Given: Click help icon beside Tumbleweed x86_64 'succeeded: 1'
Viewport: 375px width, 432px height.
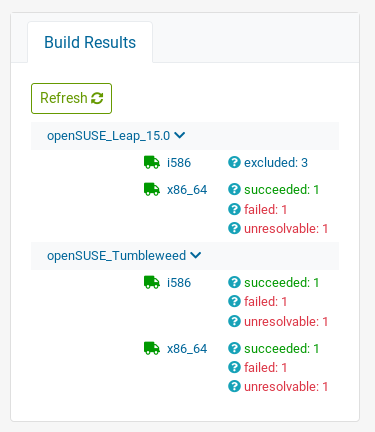Looking at the screenshot, I should (234, 348).
